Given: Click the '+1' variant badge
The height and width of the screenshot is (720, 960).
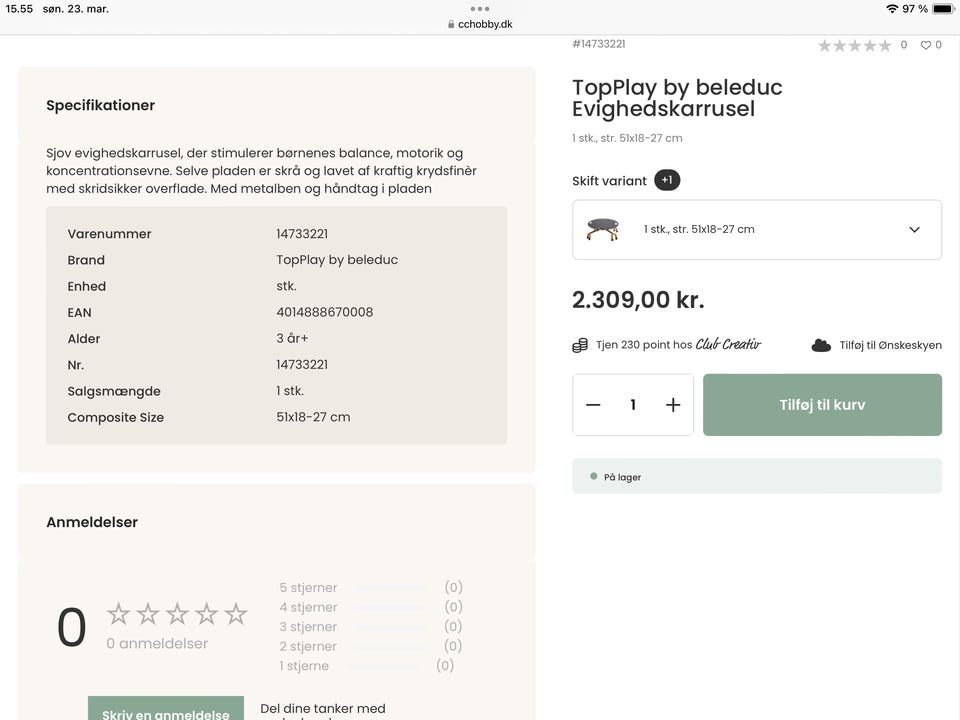Looking at the screenshot, I should (x=667, y=181).
